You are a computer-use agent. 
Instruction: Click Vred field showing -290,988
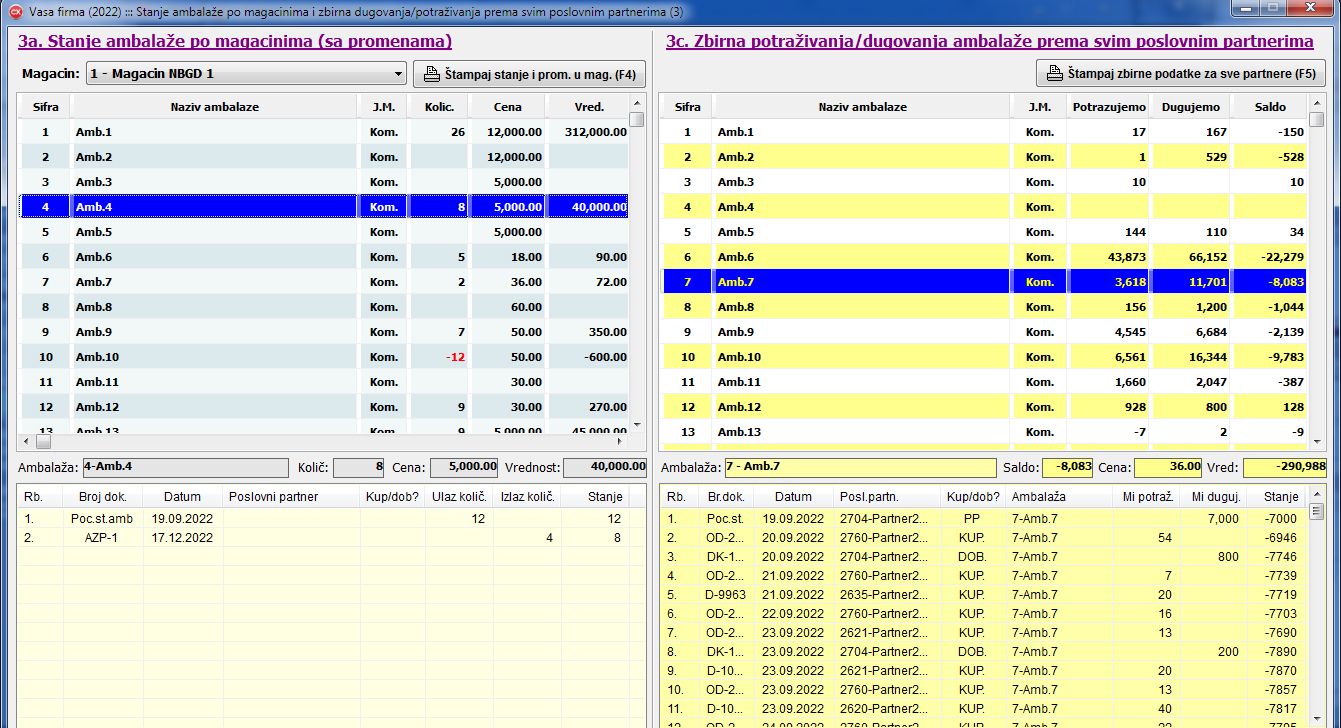[x=1284, y=468]
